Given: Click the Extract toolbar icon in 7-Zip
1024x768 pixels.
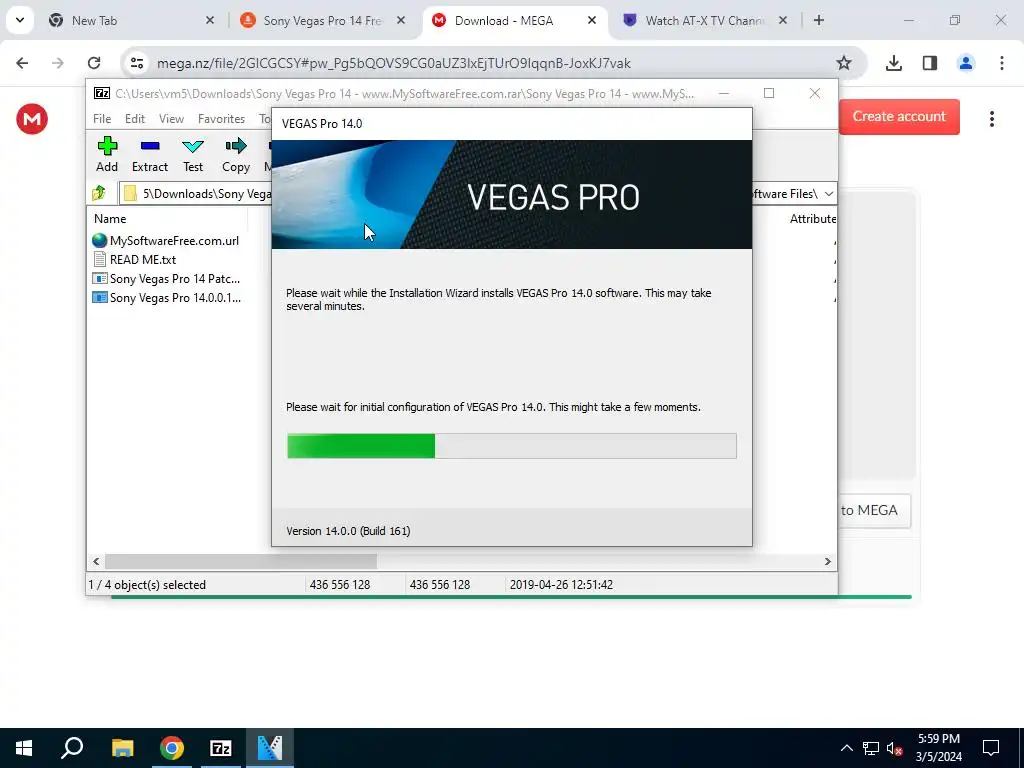Looking at the screenshot, I should [150, 155].
